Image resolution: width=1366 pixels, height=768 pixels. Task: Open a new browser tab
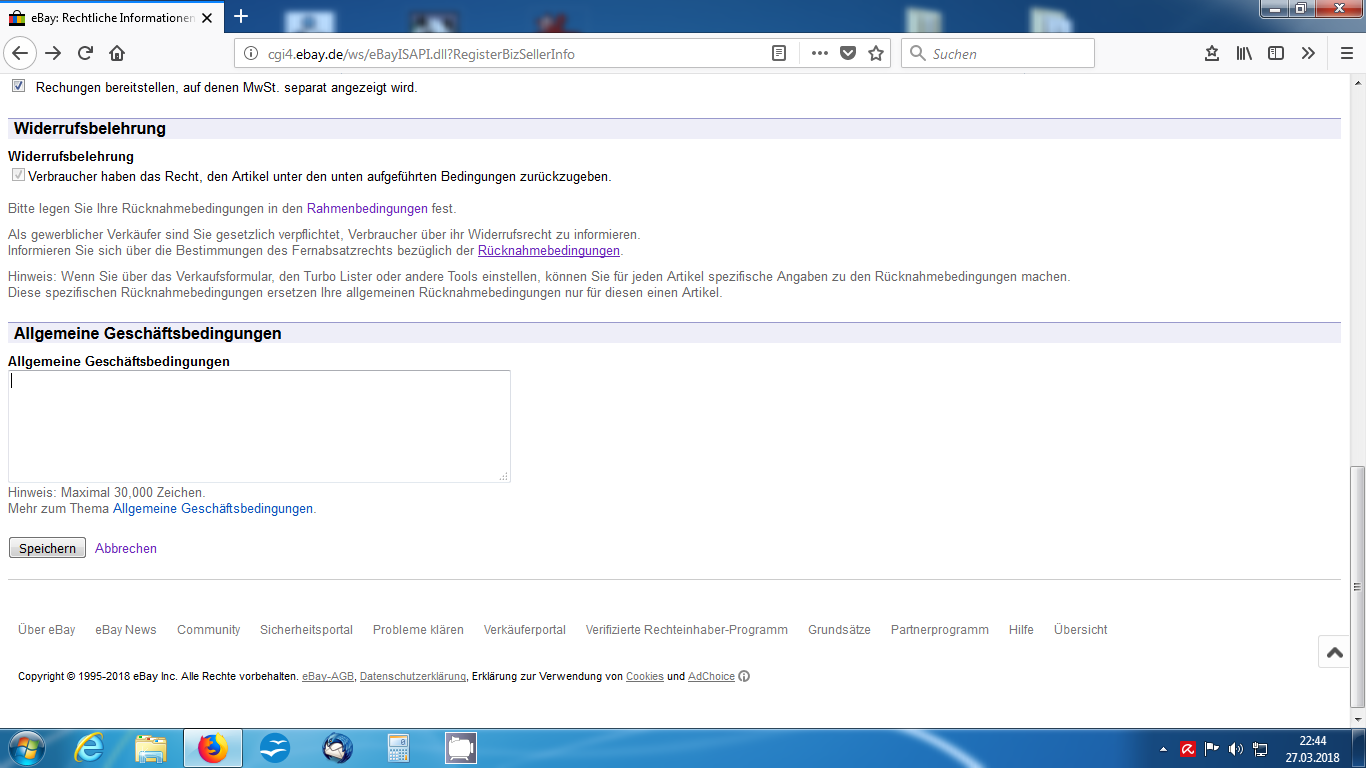pos(241,16)
